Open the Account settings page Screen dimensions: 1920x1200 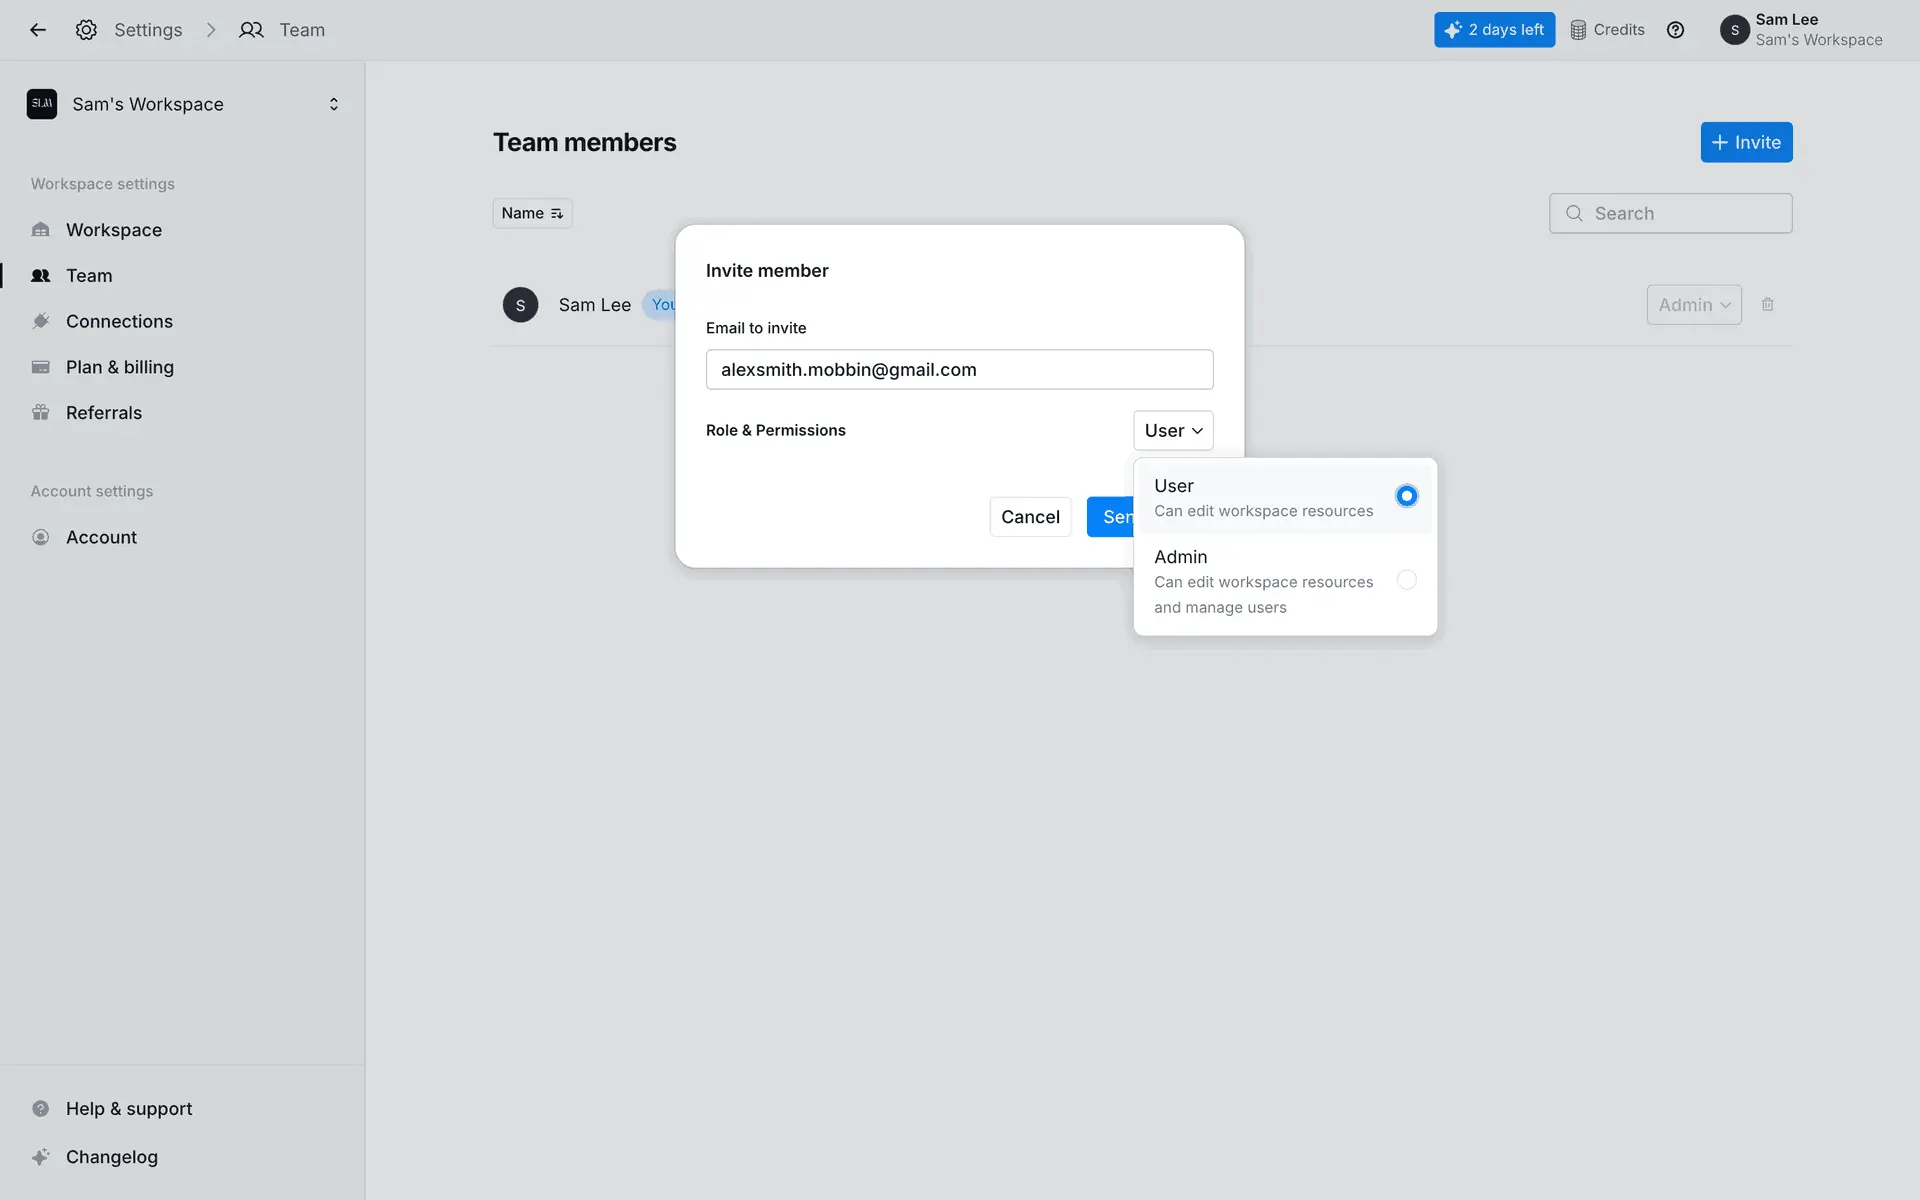[101, 537]
